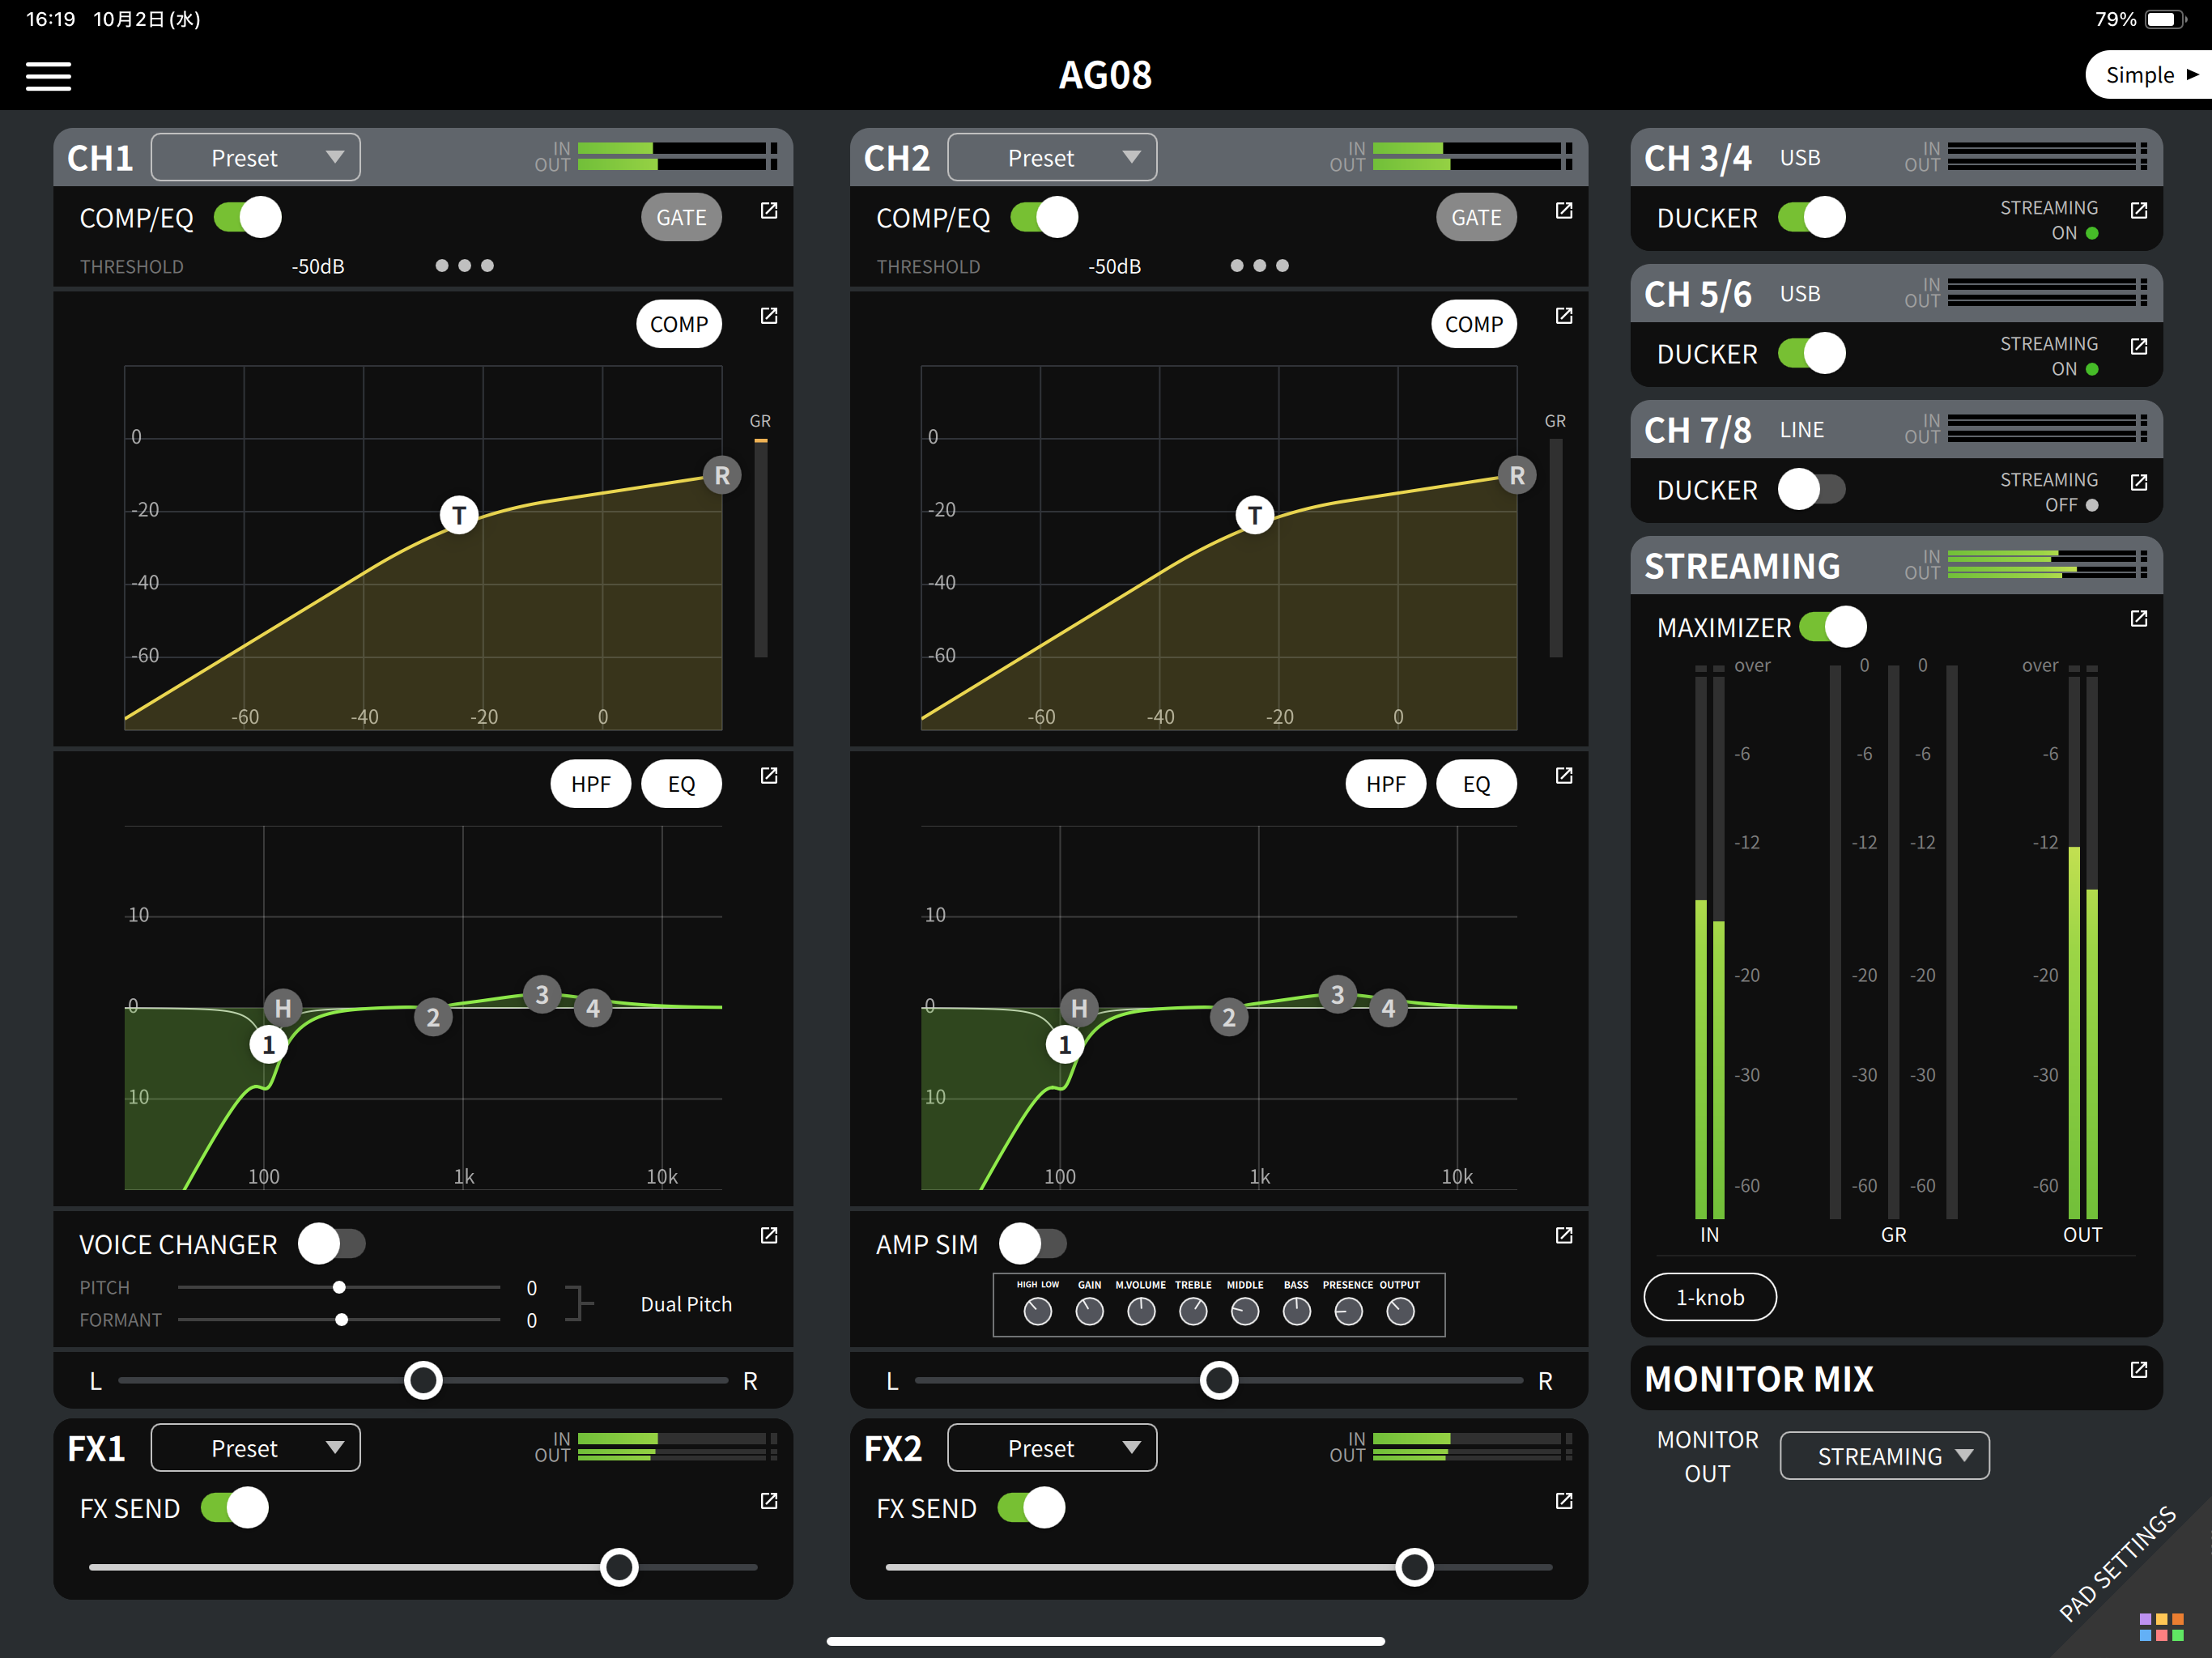Open the hamburger menu

[x=48, y=76]
